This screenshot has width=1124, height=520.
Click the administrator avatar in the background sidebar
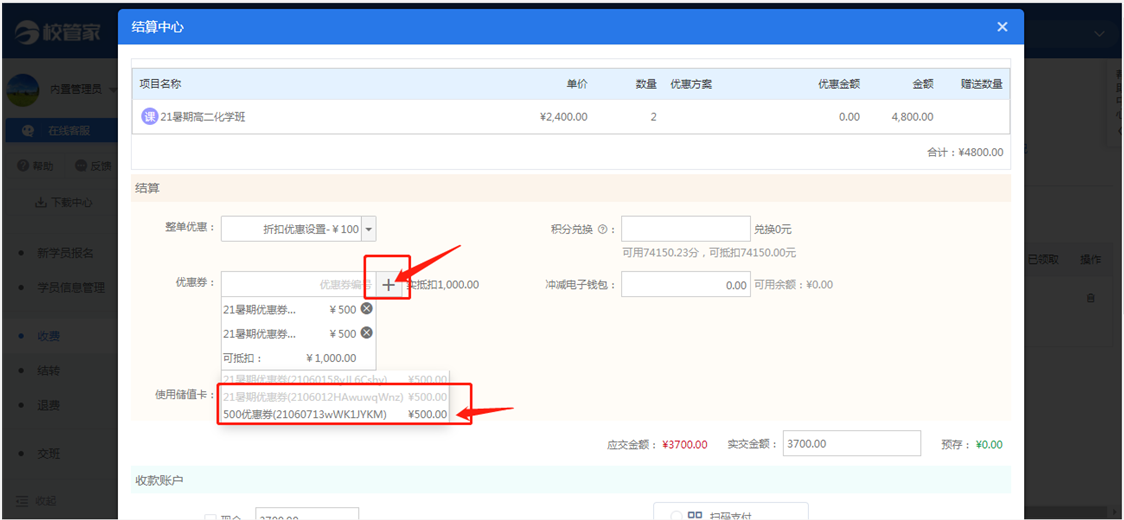pos(23,89)
